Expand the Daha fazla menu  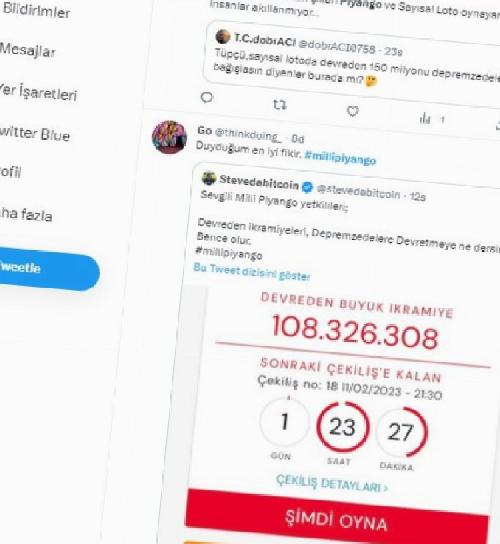coord(26,215)
